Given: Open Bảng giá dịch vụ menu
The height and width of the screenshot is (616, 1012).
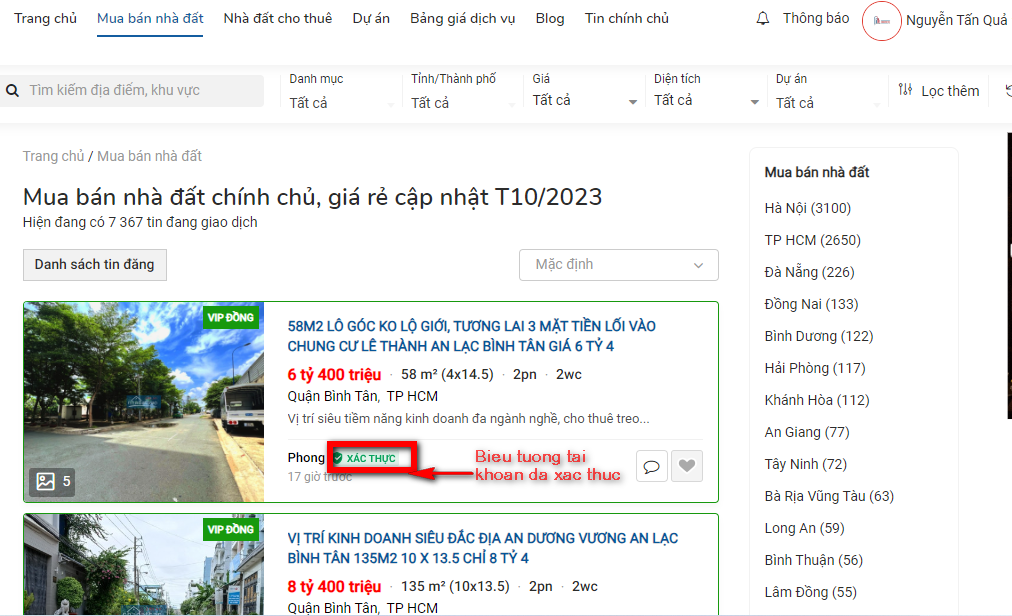Looking at the screenshot, I should coord(462,19).
